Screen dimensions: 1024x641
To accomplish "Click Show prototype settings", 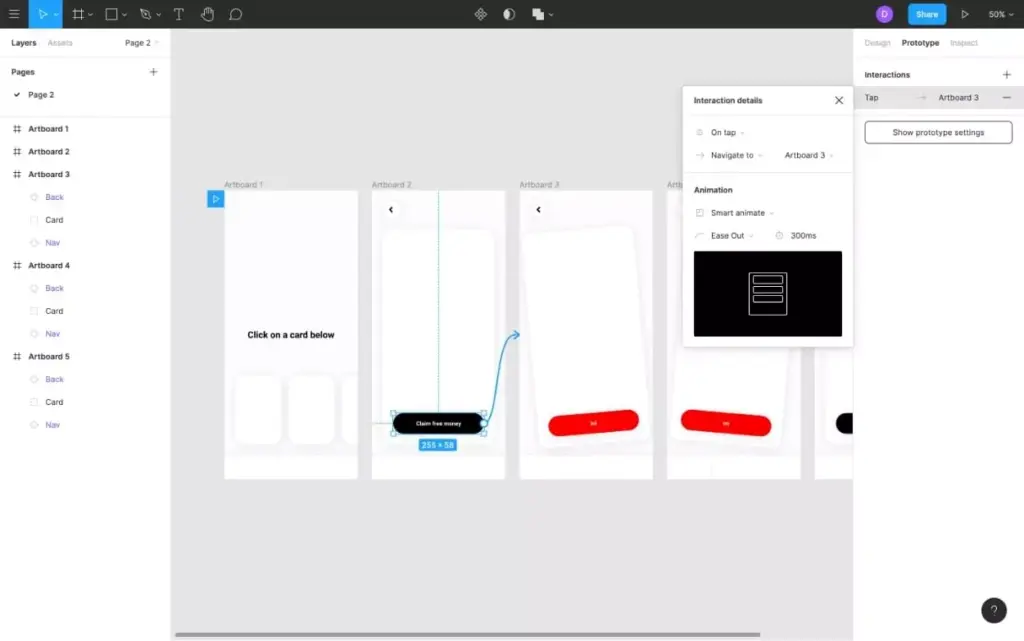I will (938, 131).
